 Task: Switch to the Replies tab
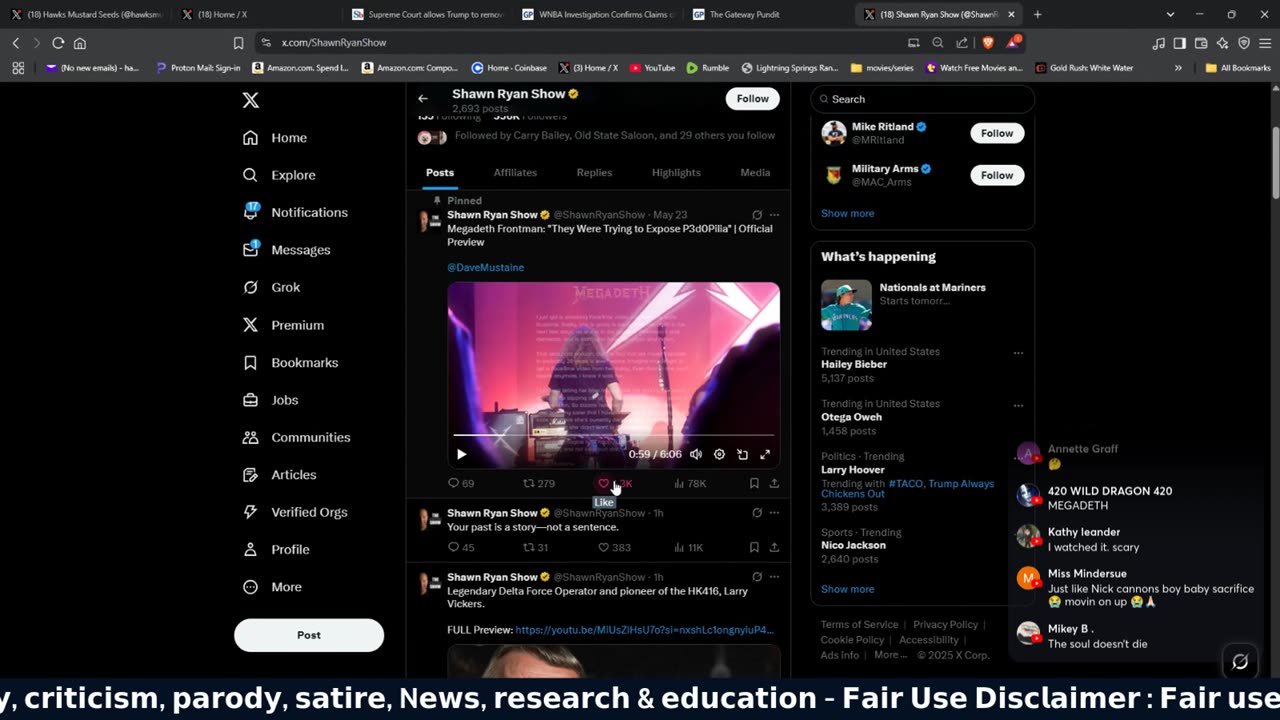click(x=594, y=173)
